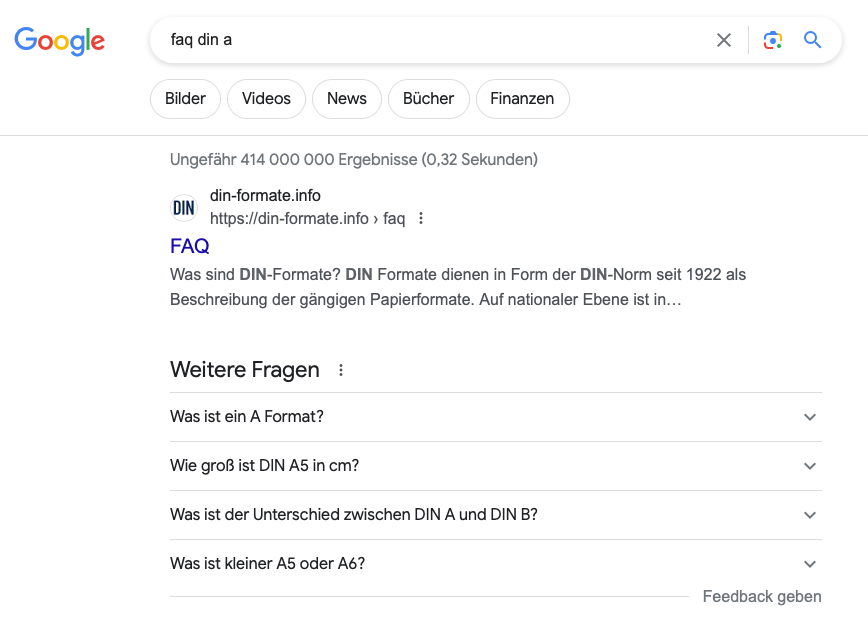The width and height of the screenshot is (868, 638).
Task: Click the Feedback geben link
Action: 761,597
